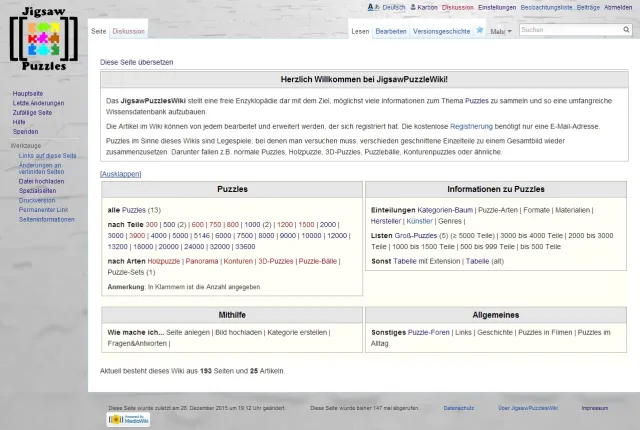Screen dimensions: 640x430
Task: Open Druckversion in sidebar
Action: pos(37,200)
